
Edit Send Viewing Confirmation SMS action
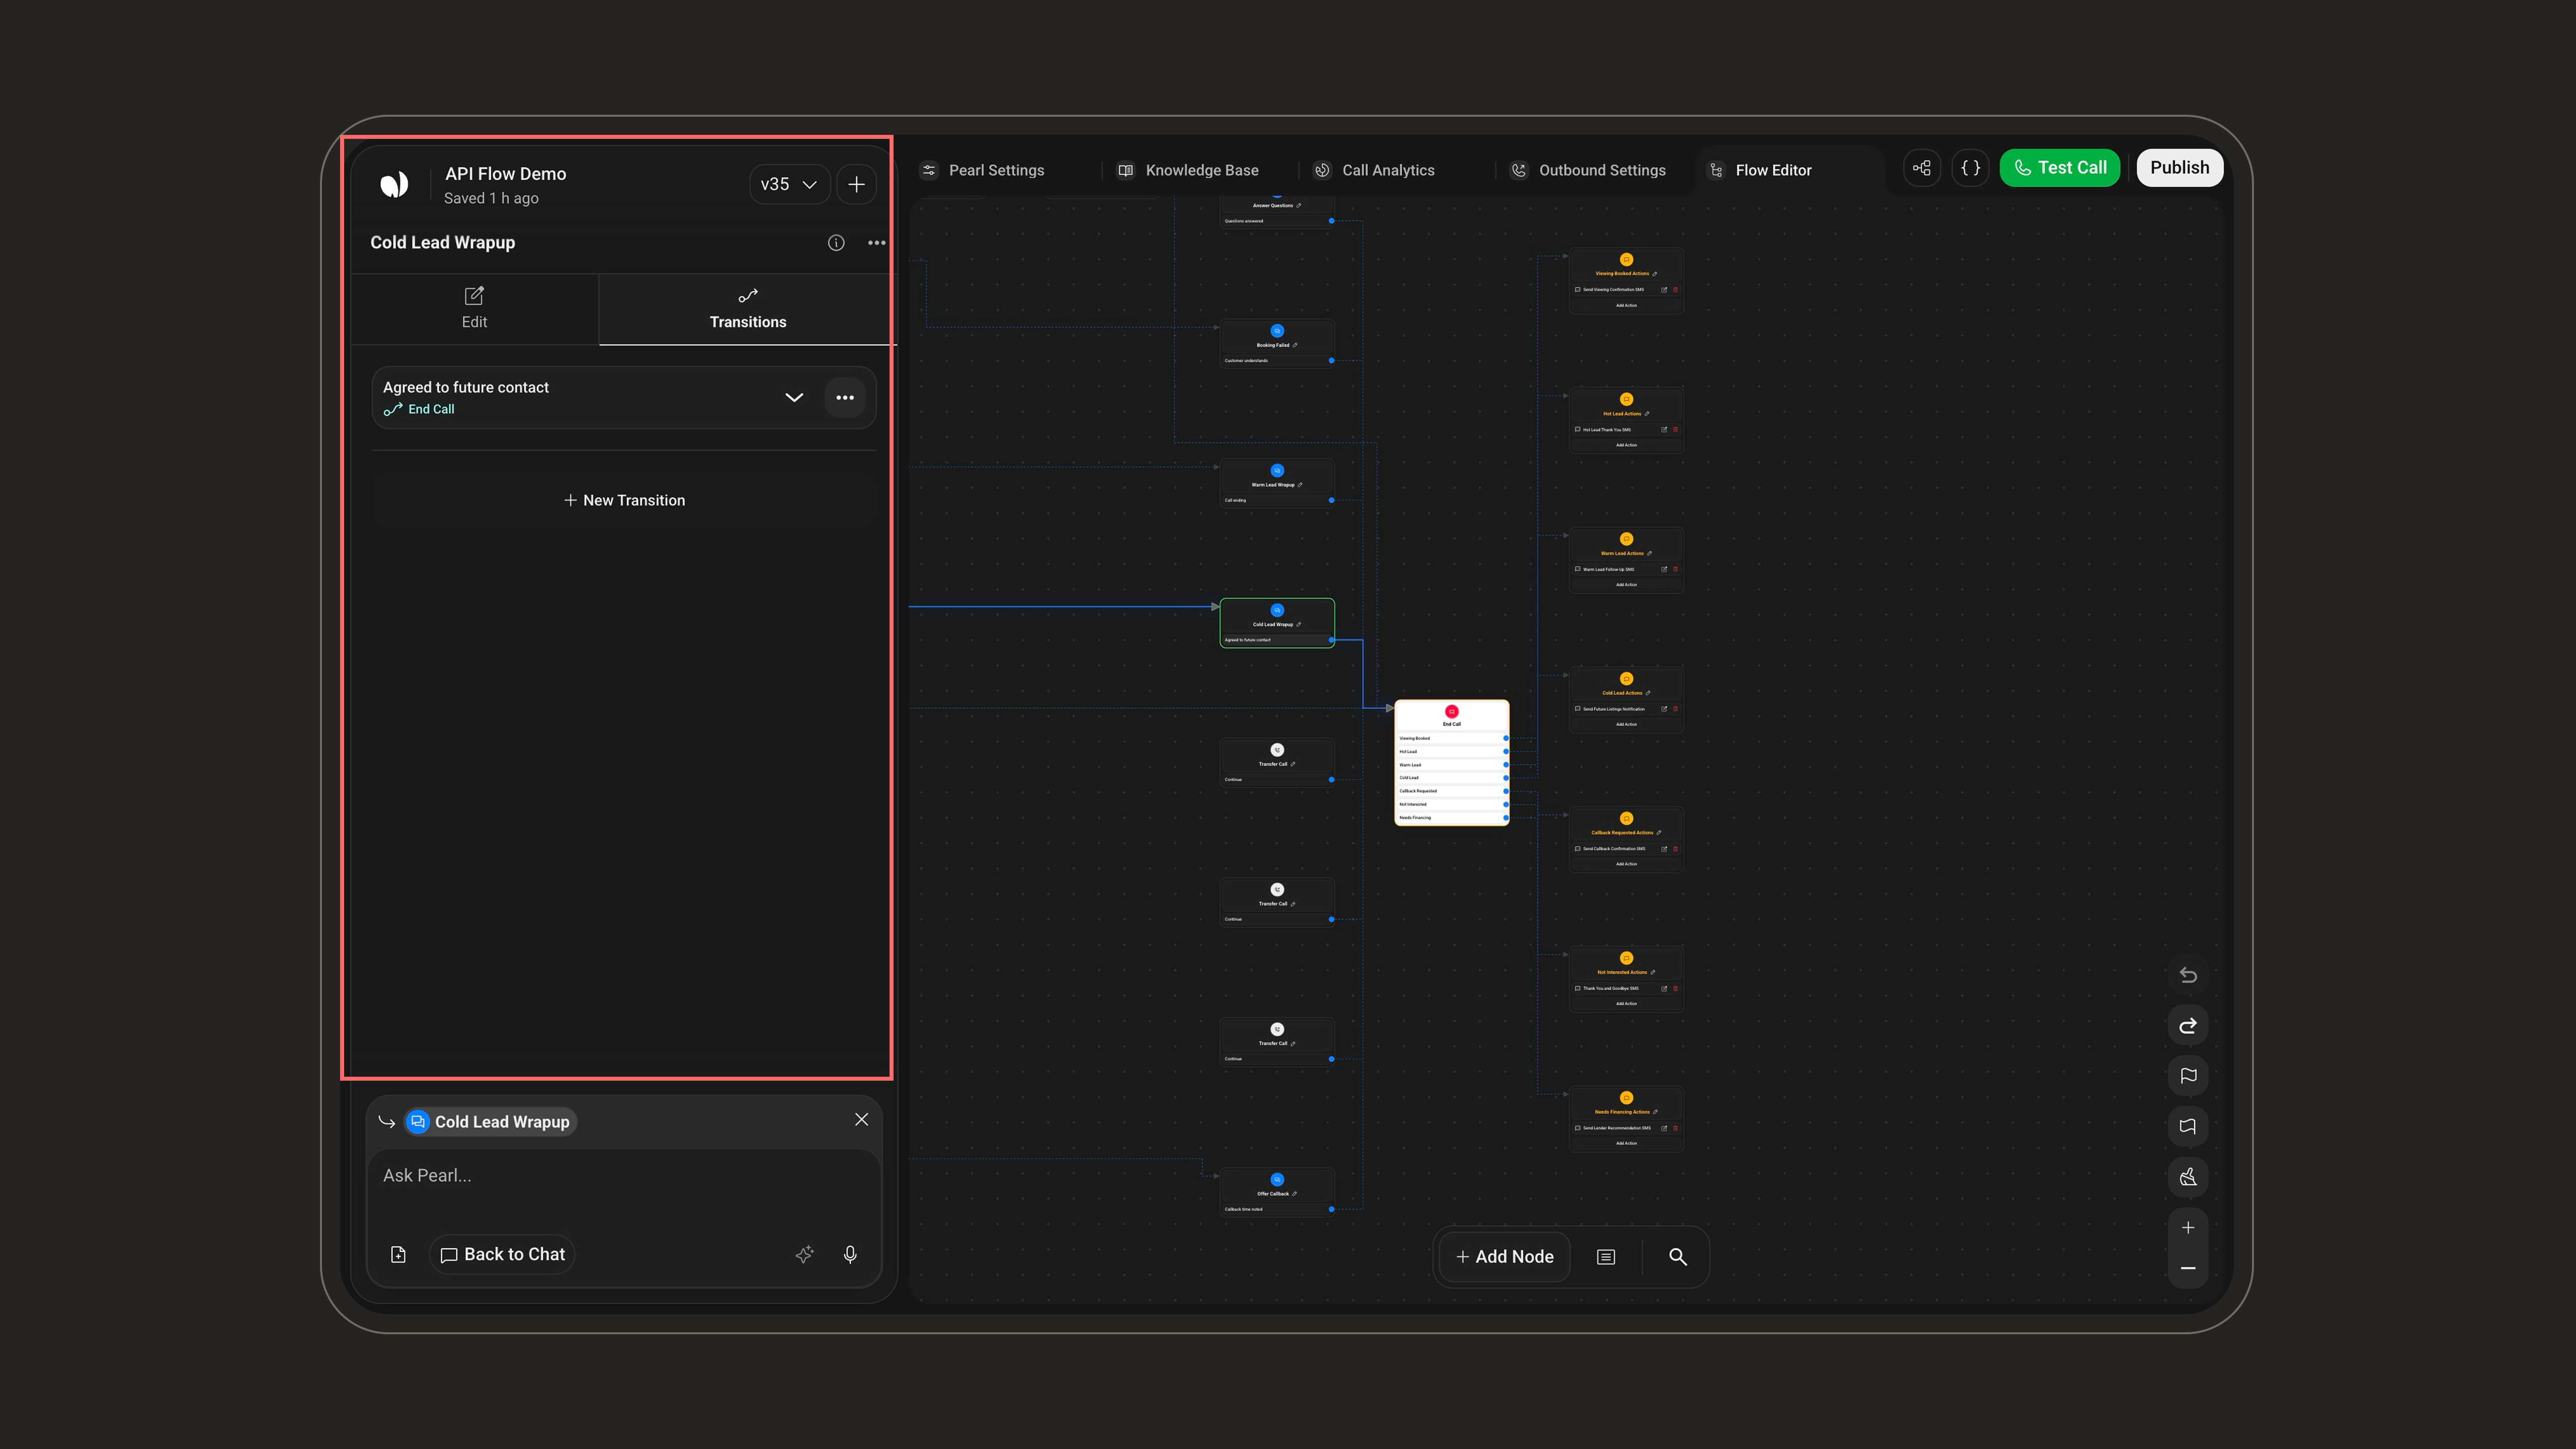coord(1664,290)
